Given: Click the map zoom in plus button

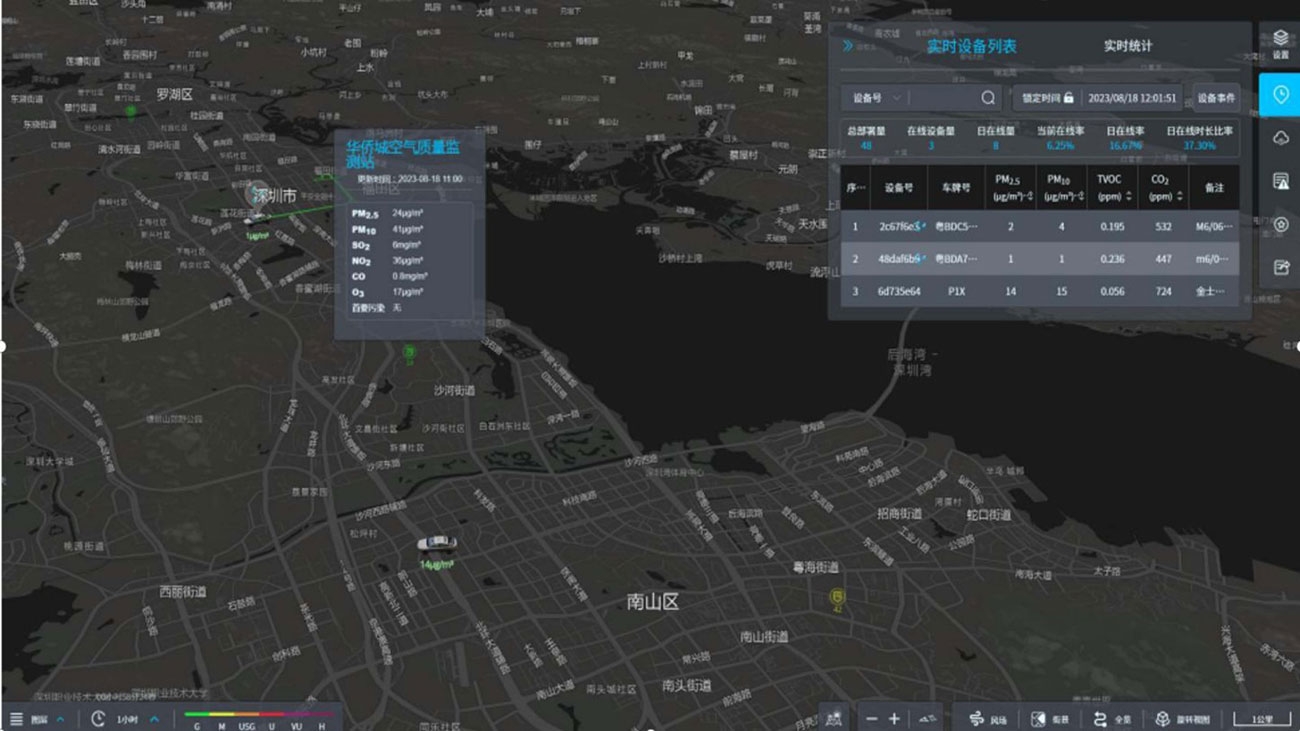Looking at the screenshot, I should (x=894, y=719).
